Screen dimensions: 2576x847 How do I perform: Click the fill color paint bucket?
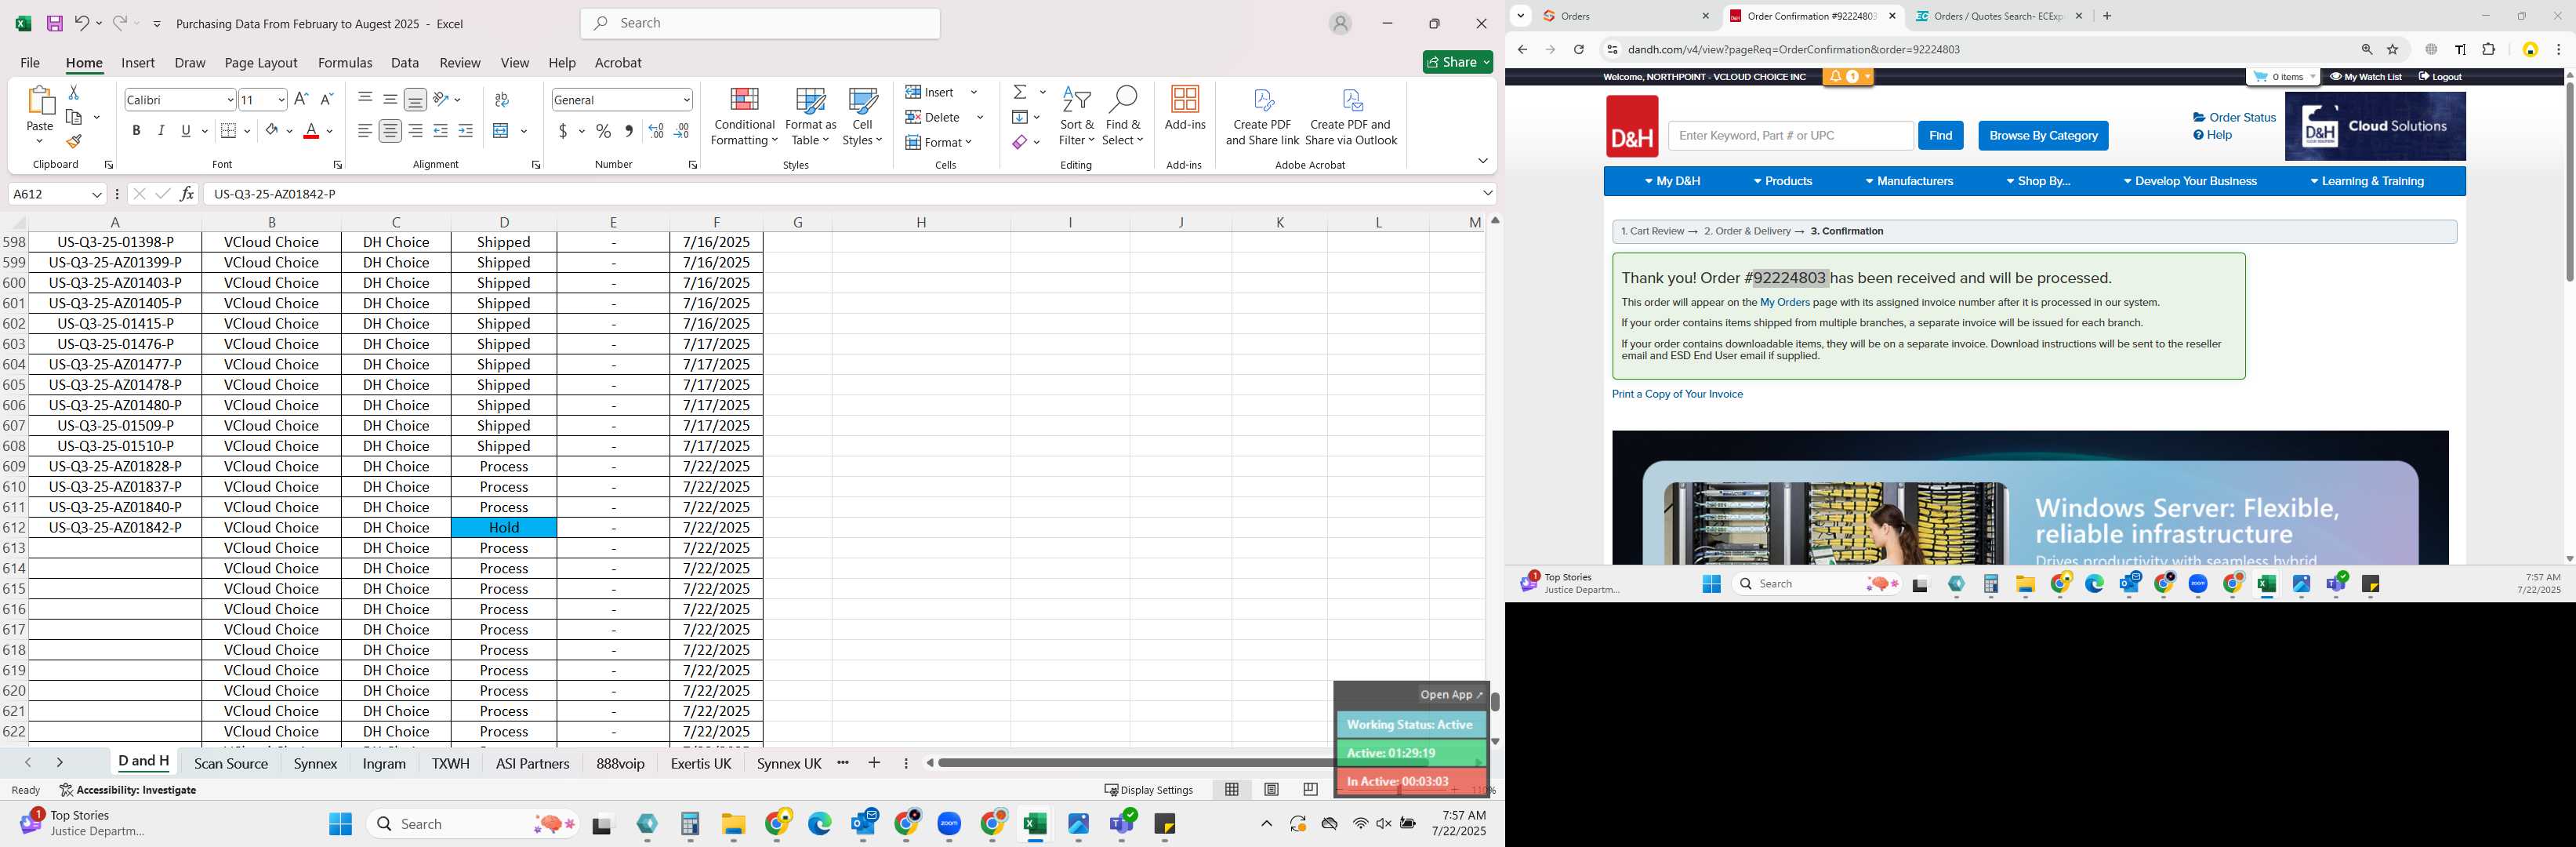coord(271,131)
